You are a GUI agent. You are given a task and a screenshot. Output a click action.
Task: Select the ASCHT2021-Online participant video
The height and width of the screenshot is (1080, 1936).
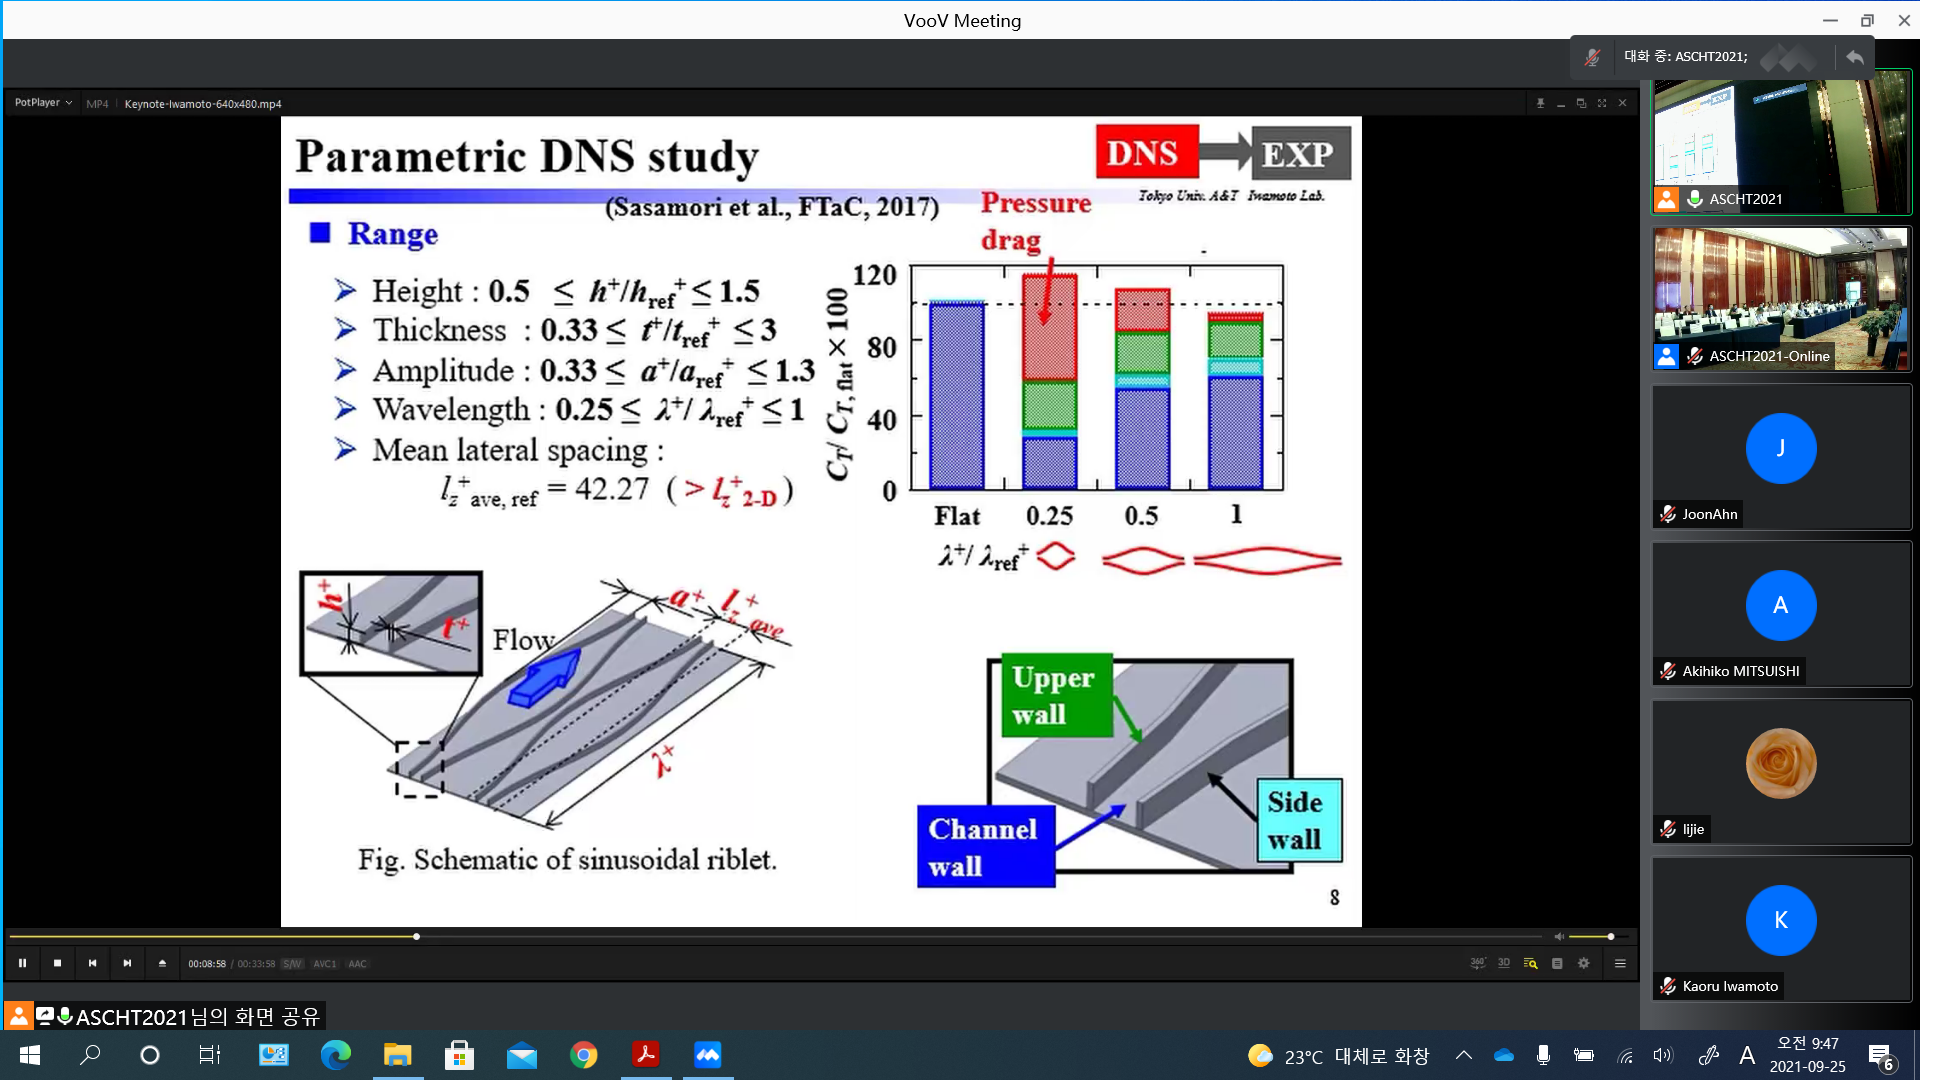1780,298
